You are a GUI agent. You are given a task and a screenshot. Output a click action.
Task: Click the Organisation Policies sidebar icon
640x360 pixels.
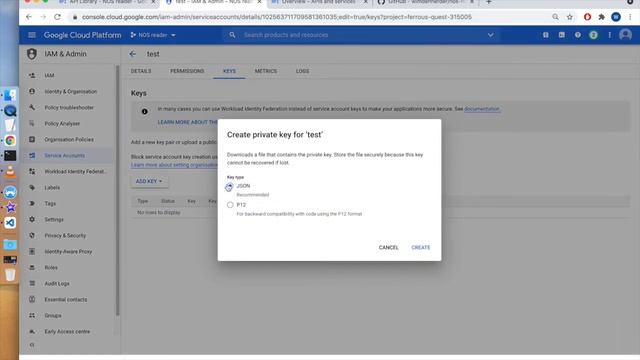click(32, 139)
